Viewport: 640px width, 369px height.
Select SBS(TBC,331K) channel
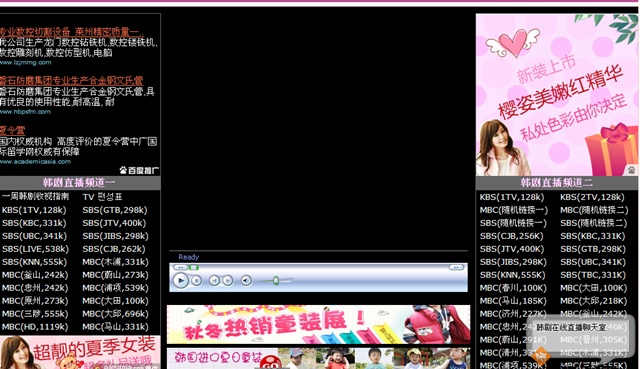[593, 275]
